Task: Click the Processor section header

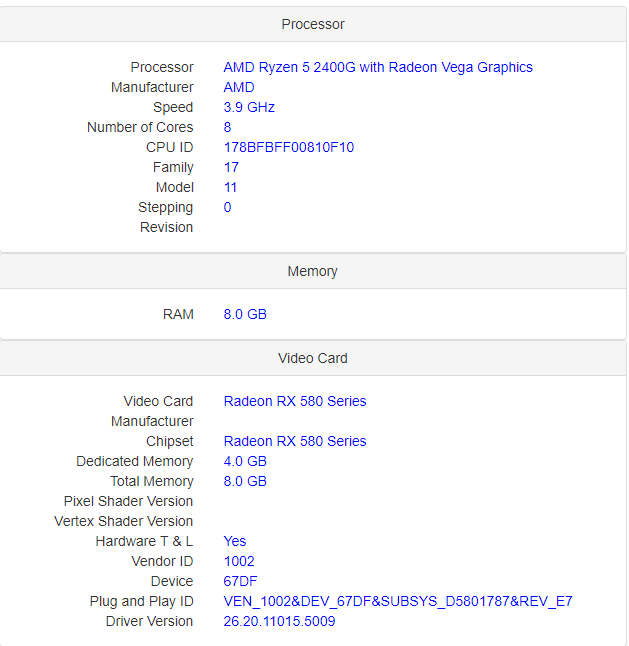Action: [x=313, y=24]
